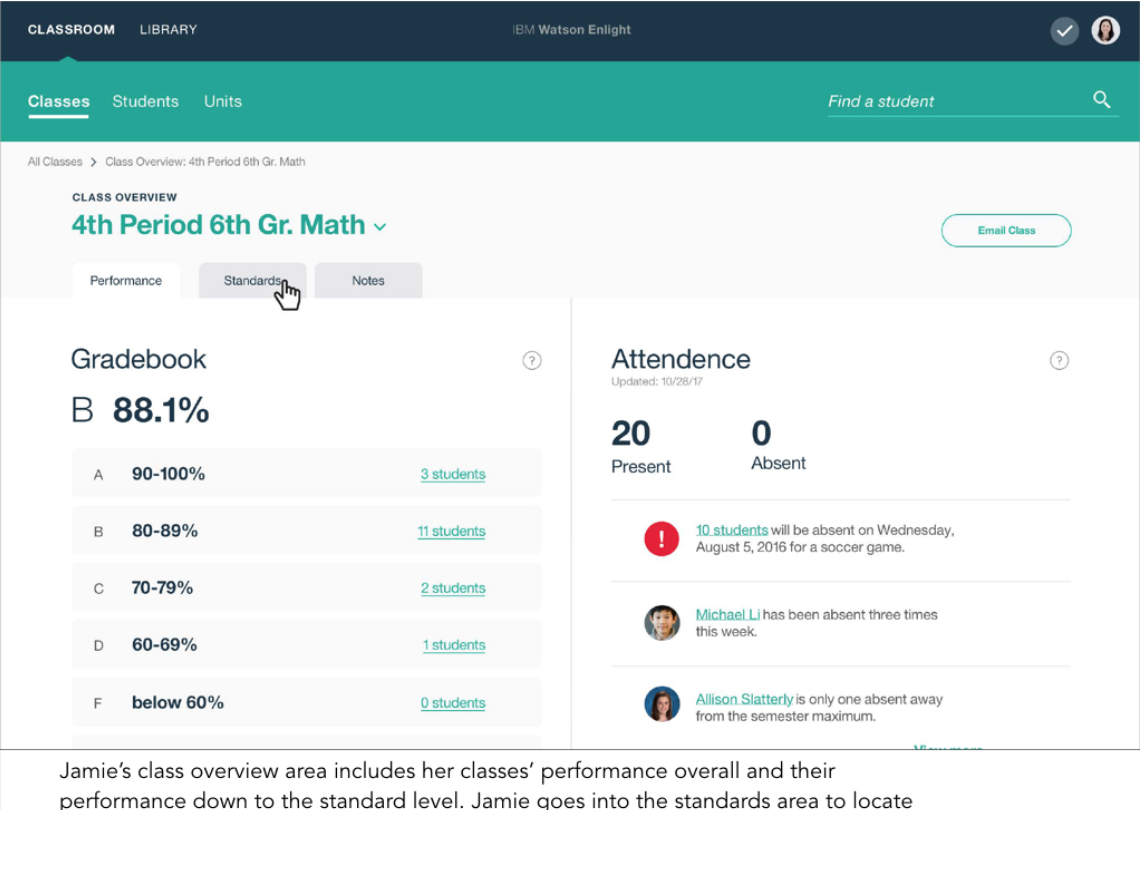Click the below 60% grade range row

point(306,702)
